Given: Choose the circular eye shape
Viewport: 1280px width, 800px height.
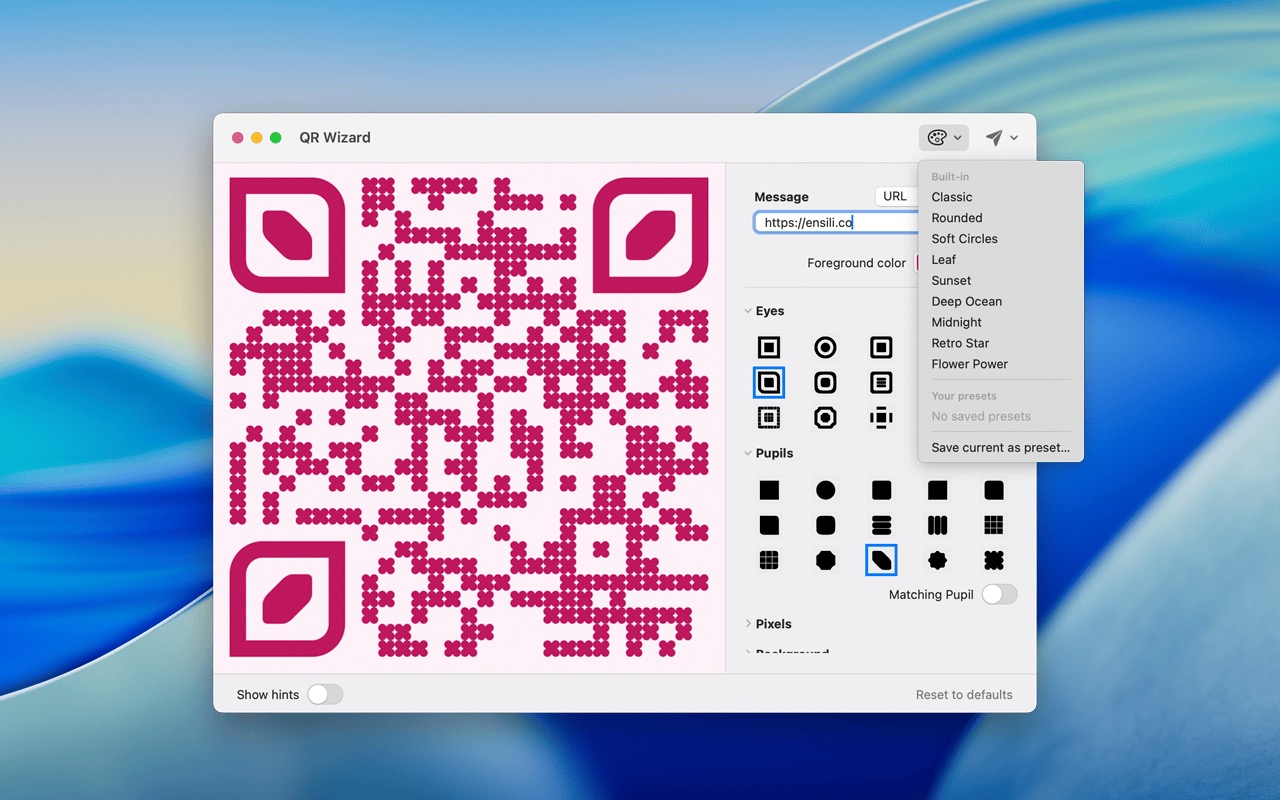Looking at the screenshot, I should point(825,347).
